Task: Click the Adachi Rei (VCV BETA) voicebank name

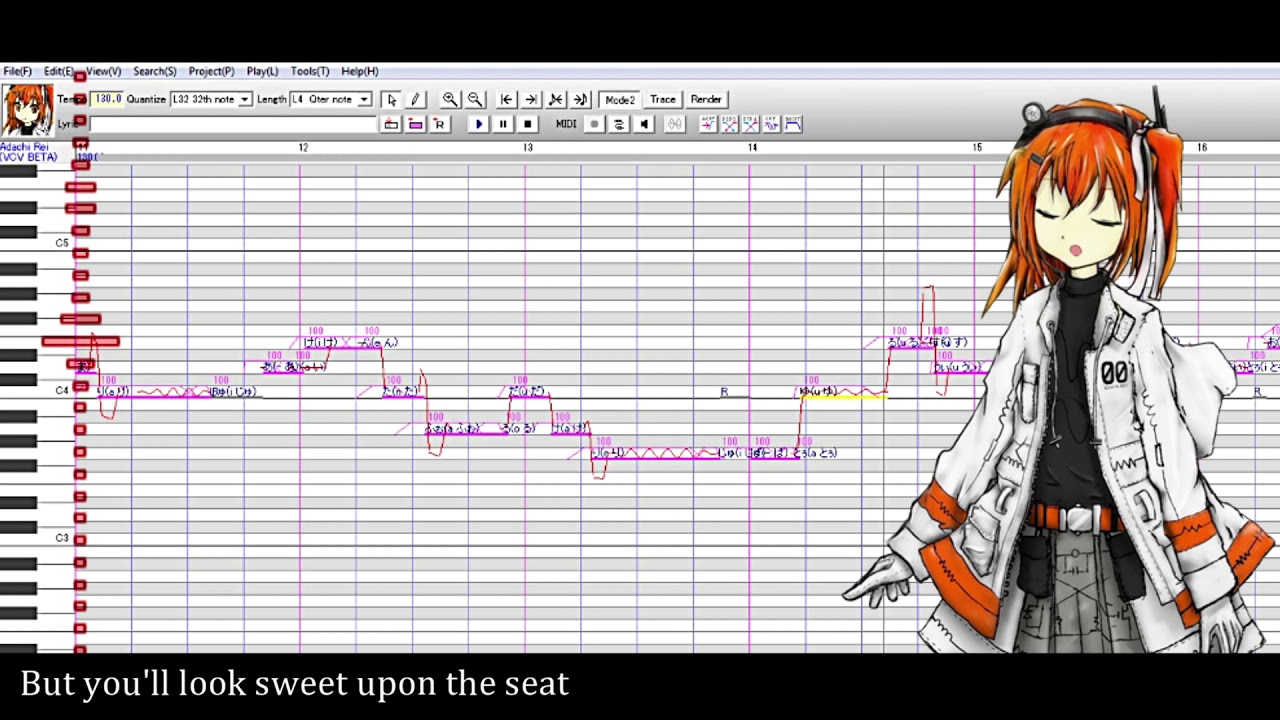Action: pyautogui.click(x=28, y=152)
